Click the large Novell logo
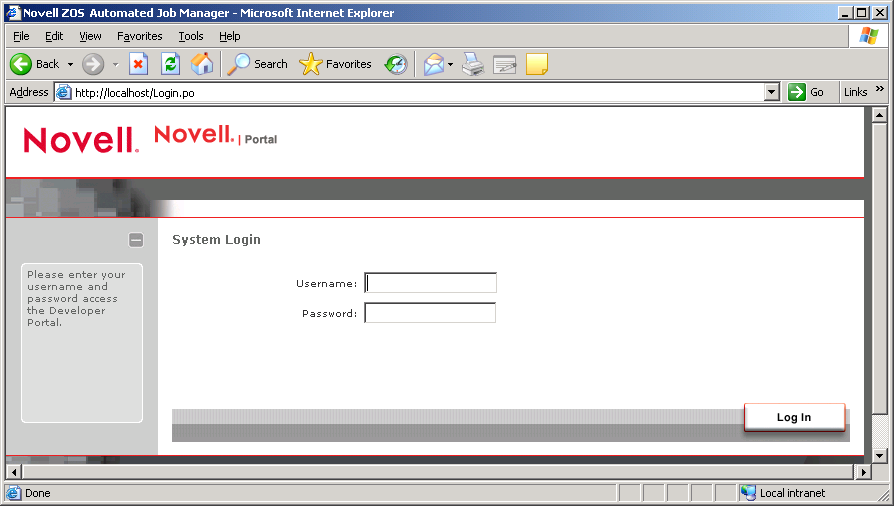Viewport: 894px width, 506px height. (x=81, y=140)
